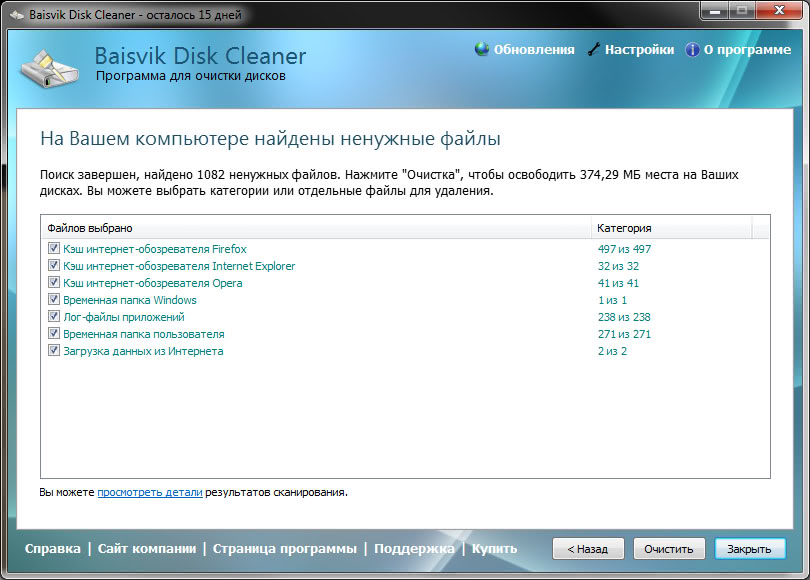Click the value 238 из 238

click(x=624, y=317)
